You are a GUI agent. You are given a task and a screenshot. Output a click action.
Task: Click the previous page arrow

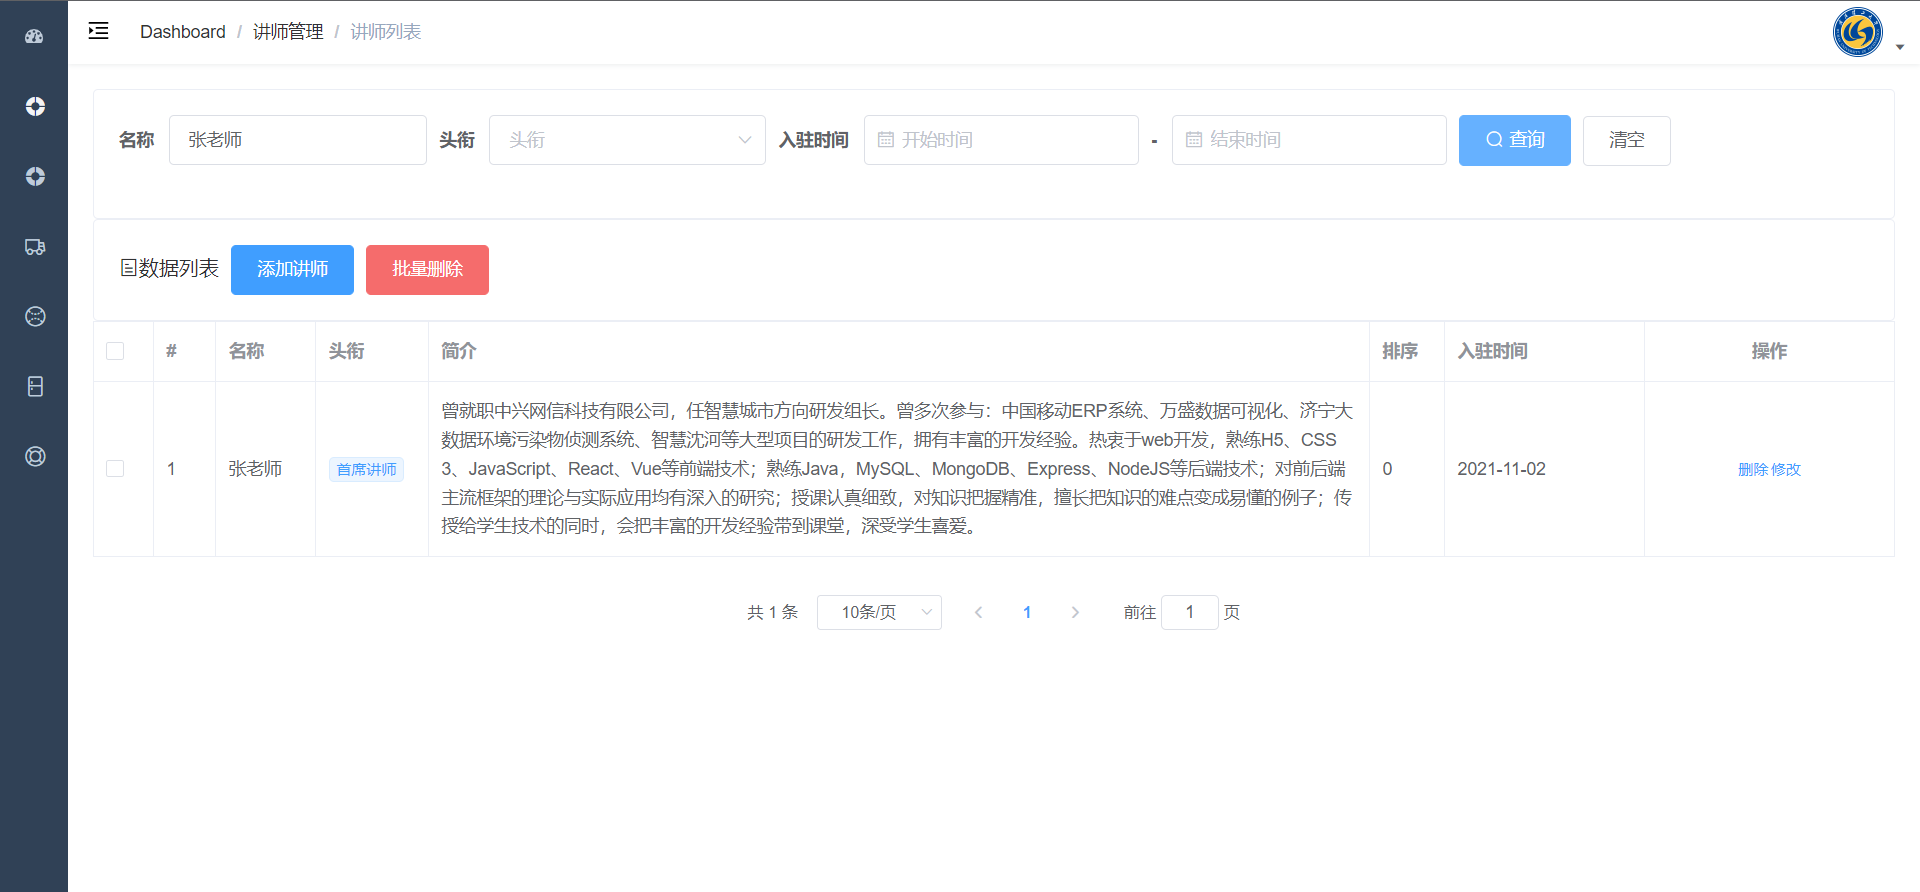(978, 612)
